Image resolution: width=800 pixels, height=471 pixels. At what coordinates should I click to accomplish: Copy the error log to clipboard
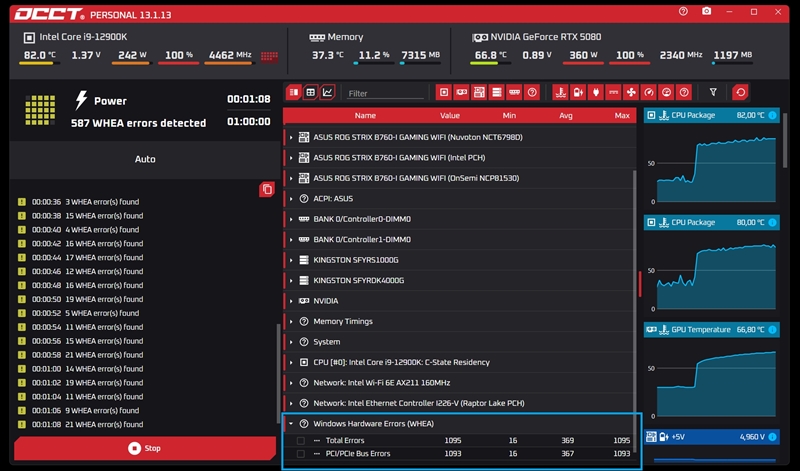267,189
